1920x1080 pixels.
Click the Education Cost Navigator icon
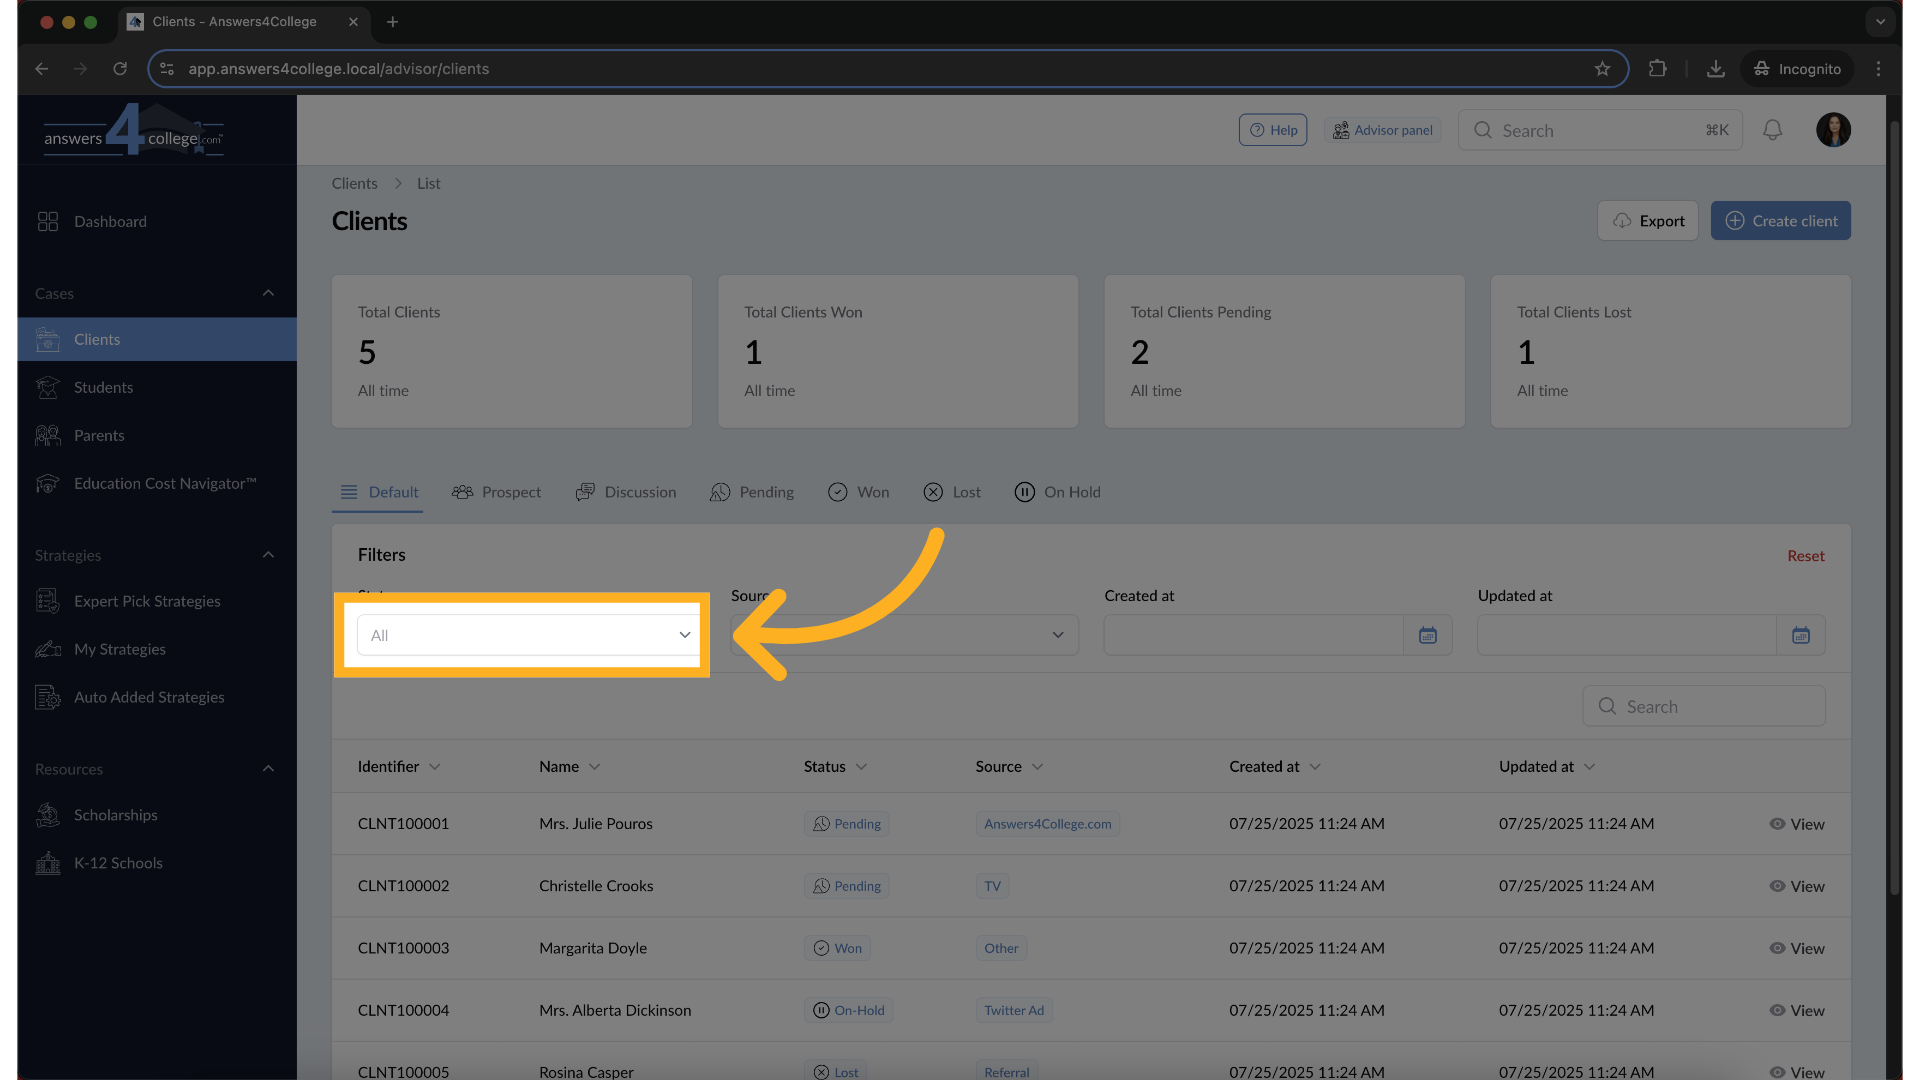tap(47, 483)
